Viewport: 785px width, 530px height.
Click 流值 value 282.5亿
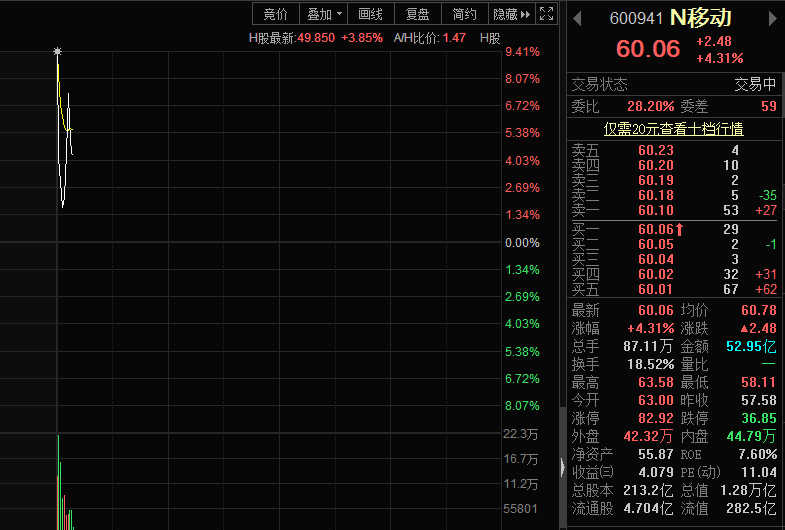pos(751,508)
